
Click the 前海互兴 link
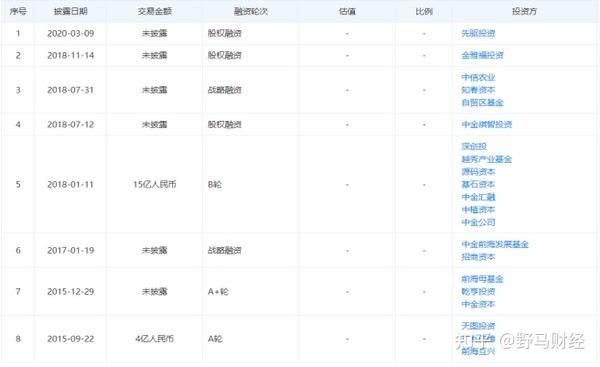478,351
